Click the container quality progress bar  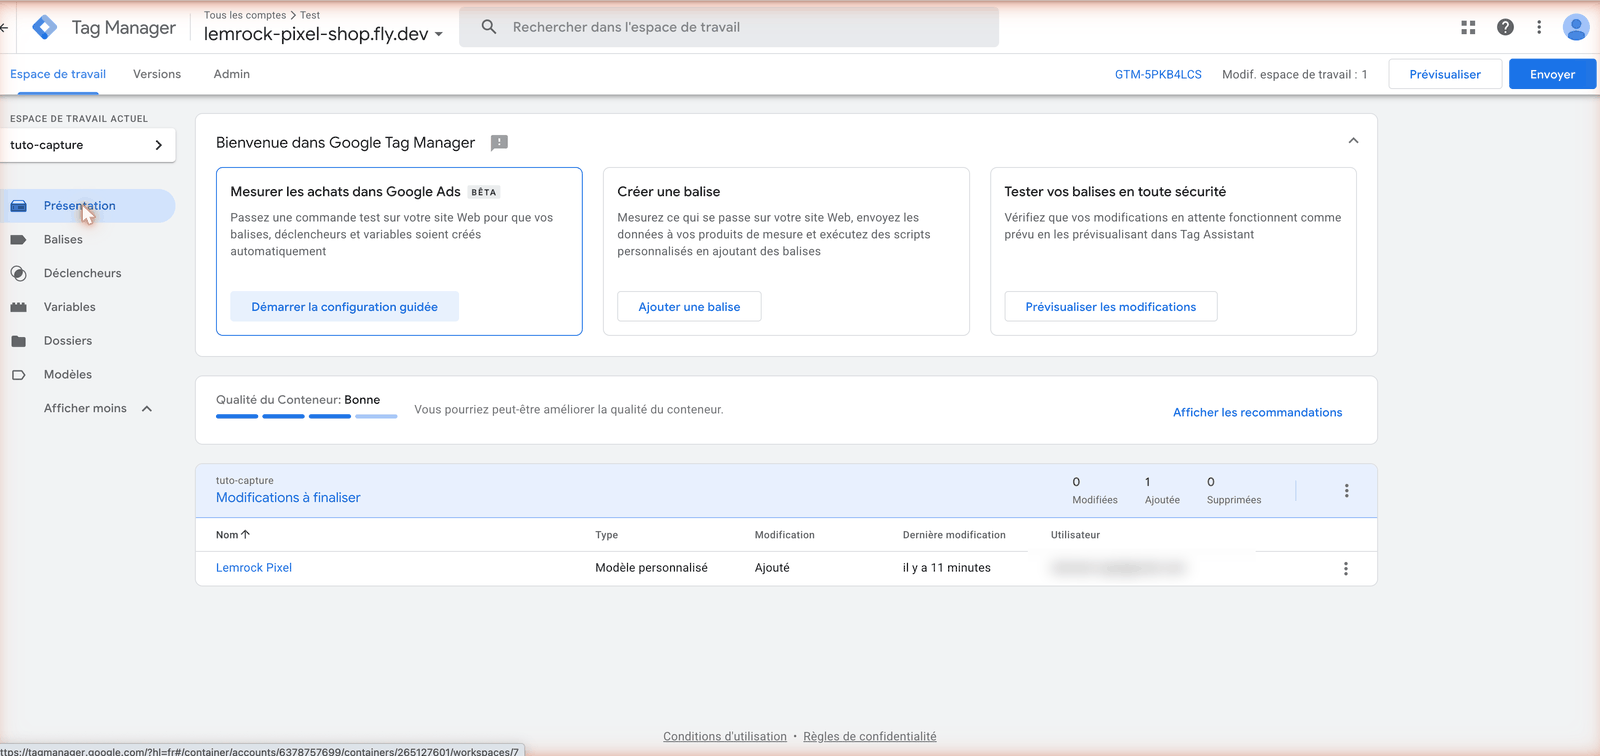pos(306,416)
